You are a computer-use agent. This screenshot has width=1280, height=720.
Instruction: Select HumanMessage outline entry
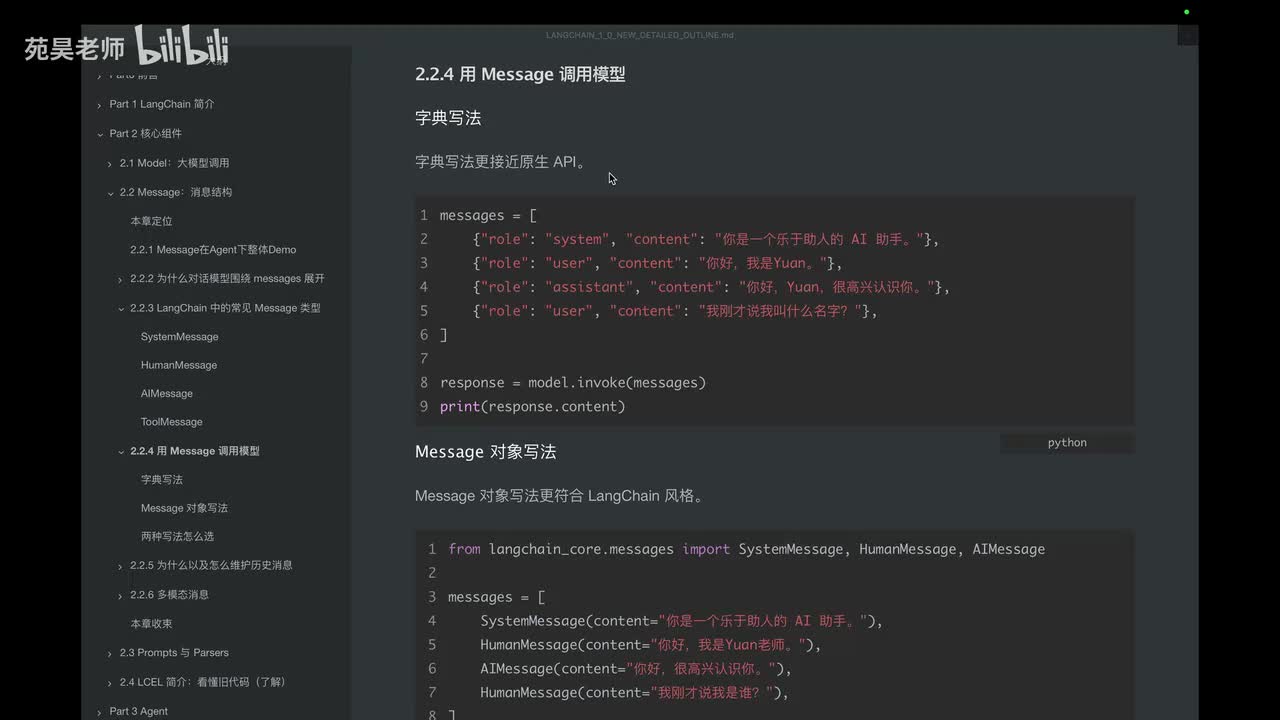[179, 365]
